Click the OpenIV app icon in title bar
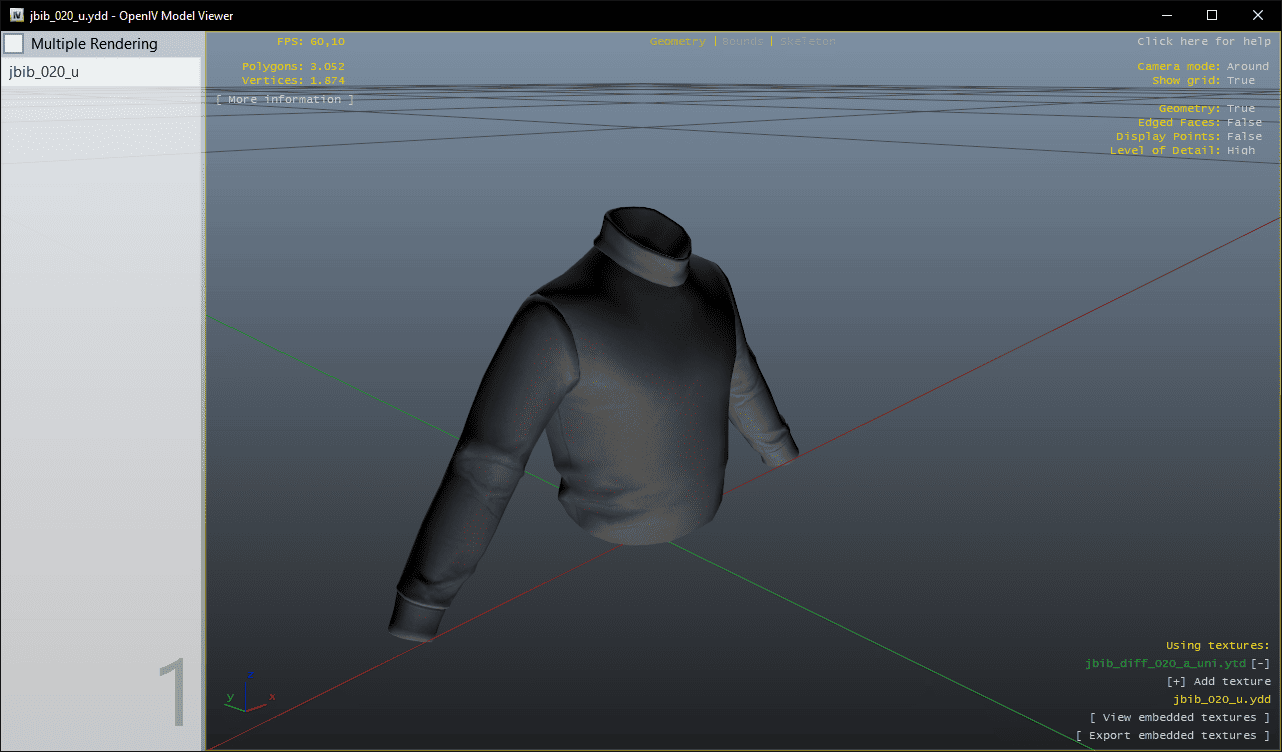This screenshot has height=752, width=1282. point(16,16)
